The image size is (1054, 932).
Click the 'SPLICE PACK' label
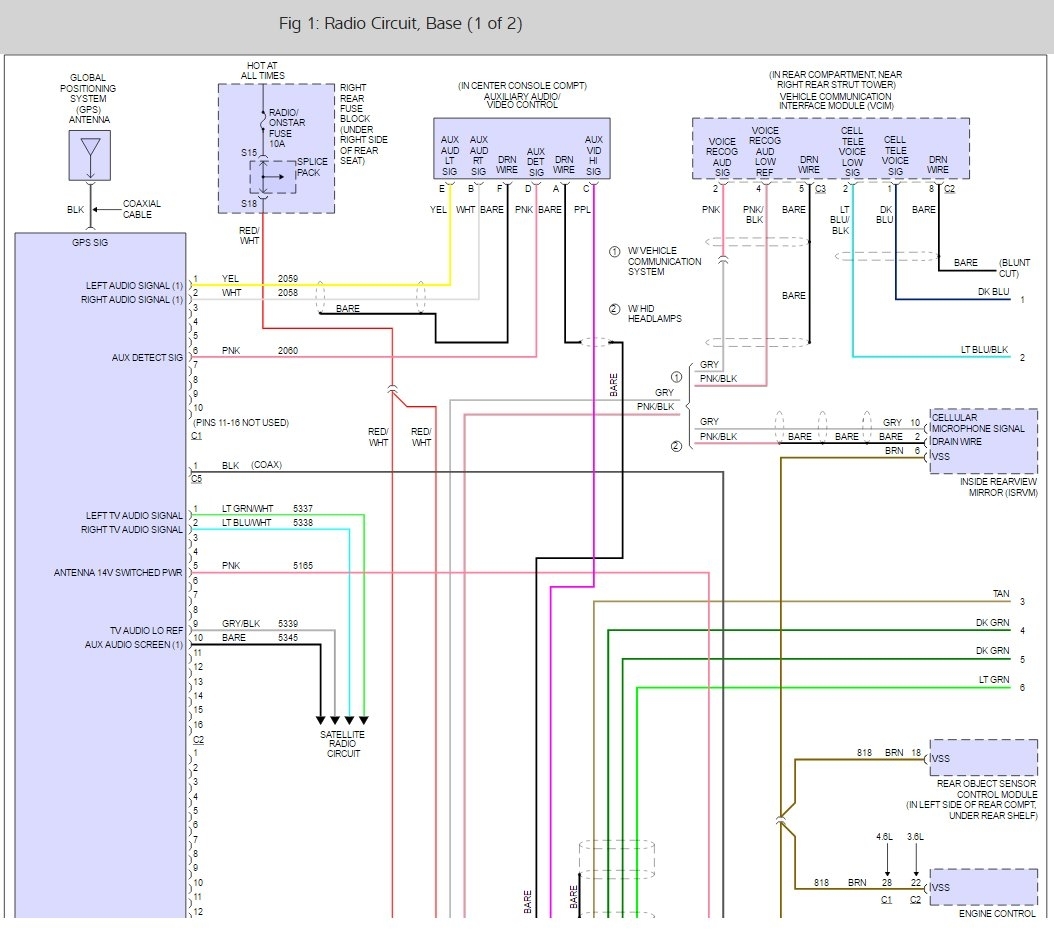(x=312, y=167)
